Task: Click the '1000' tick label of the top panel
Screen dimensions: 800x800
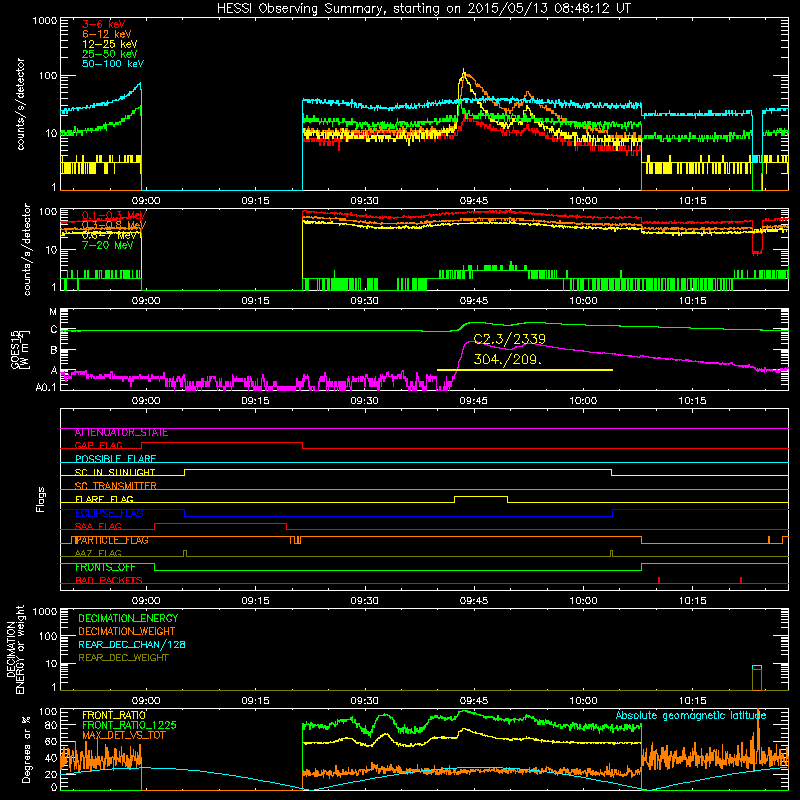Action: coord(44,21)
